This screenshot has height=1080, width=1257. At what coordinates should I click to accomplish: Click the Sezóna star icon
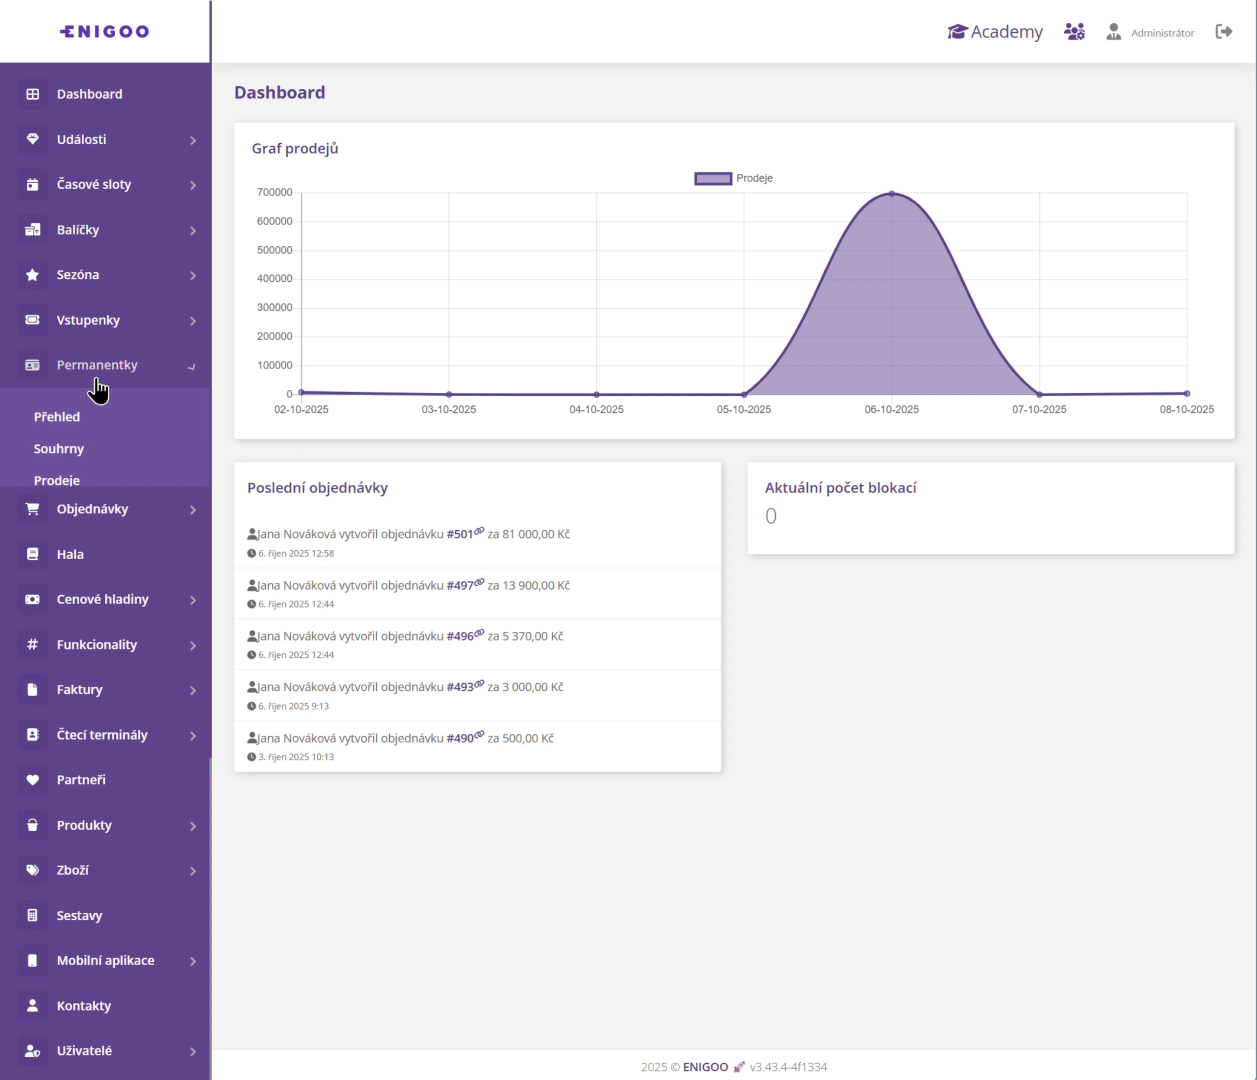coord(33,275)
